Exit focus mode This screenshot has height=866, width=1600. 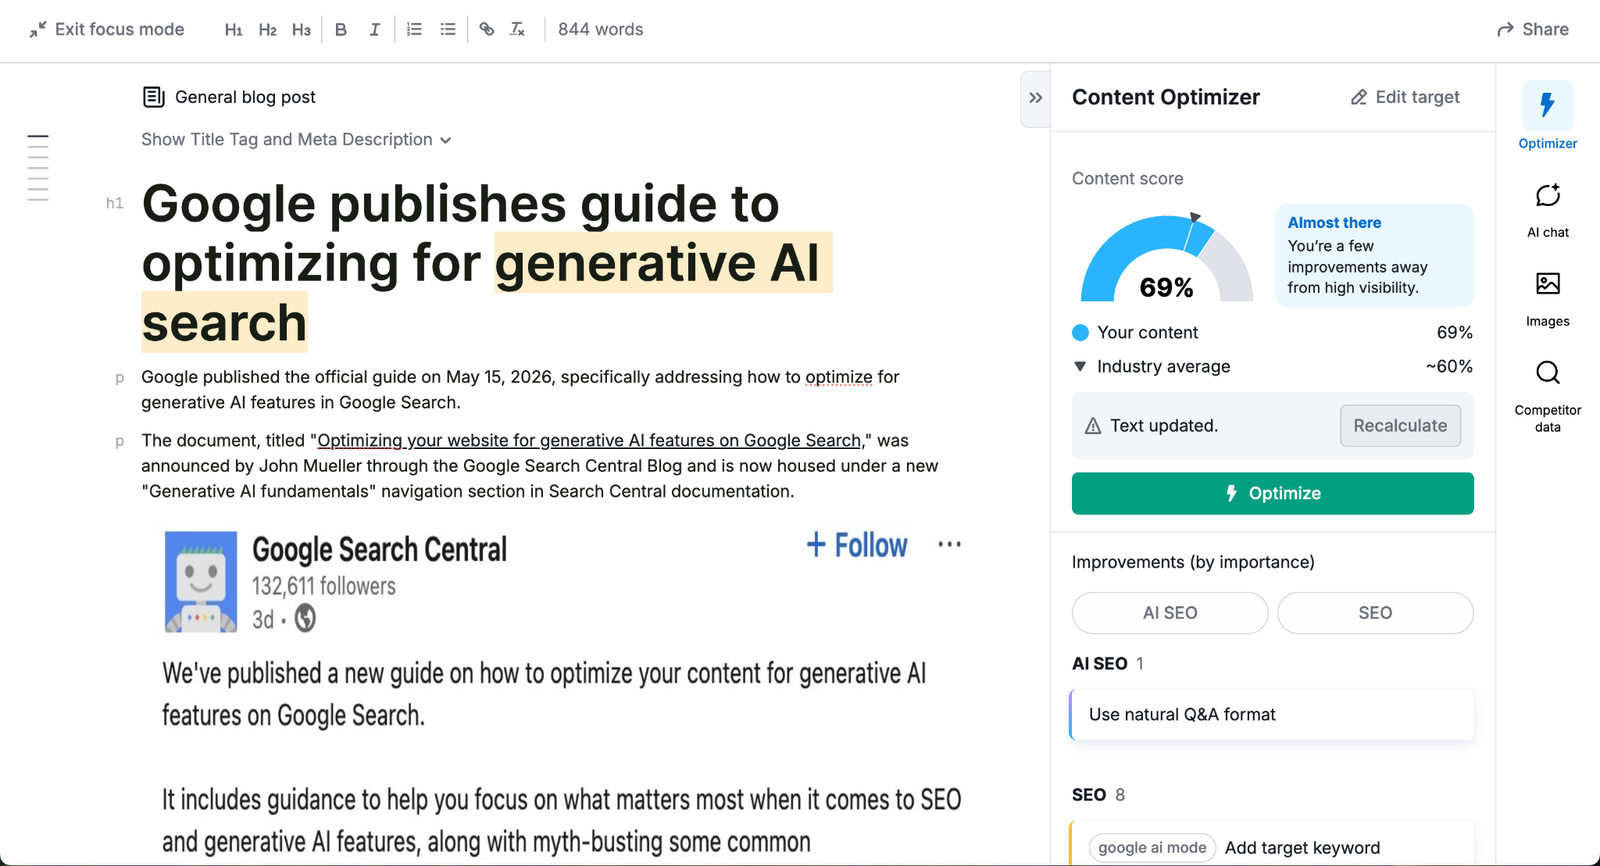pyautogui.click(x=106, y=30)
